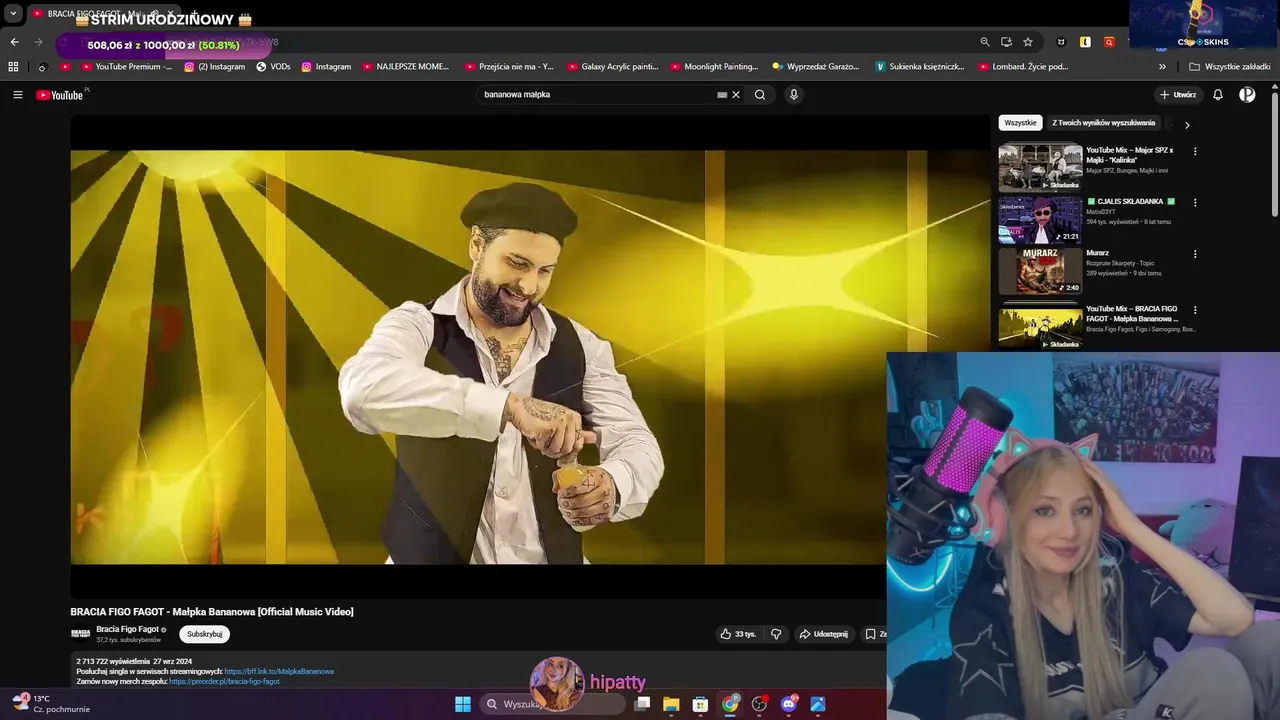1280x720 pixels.
Task: Show more filter chips with right chevron
Action: (x=1187, y=125)
